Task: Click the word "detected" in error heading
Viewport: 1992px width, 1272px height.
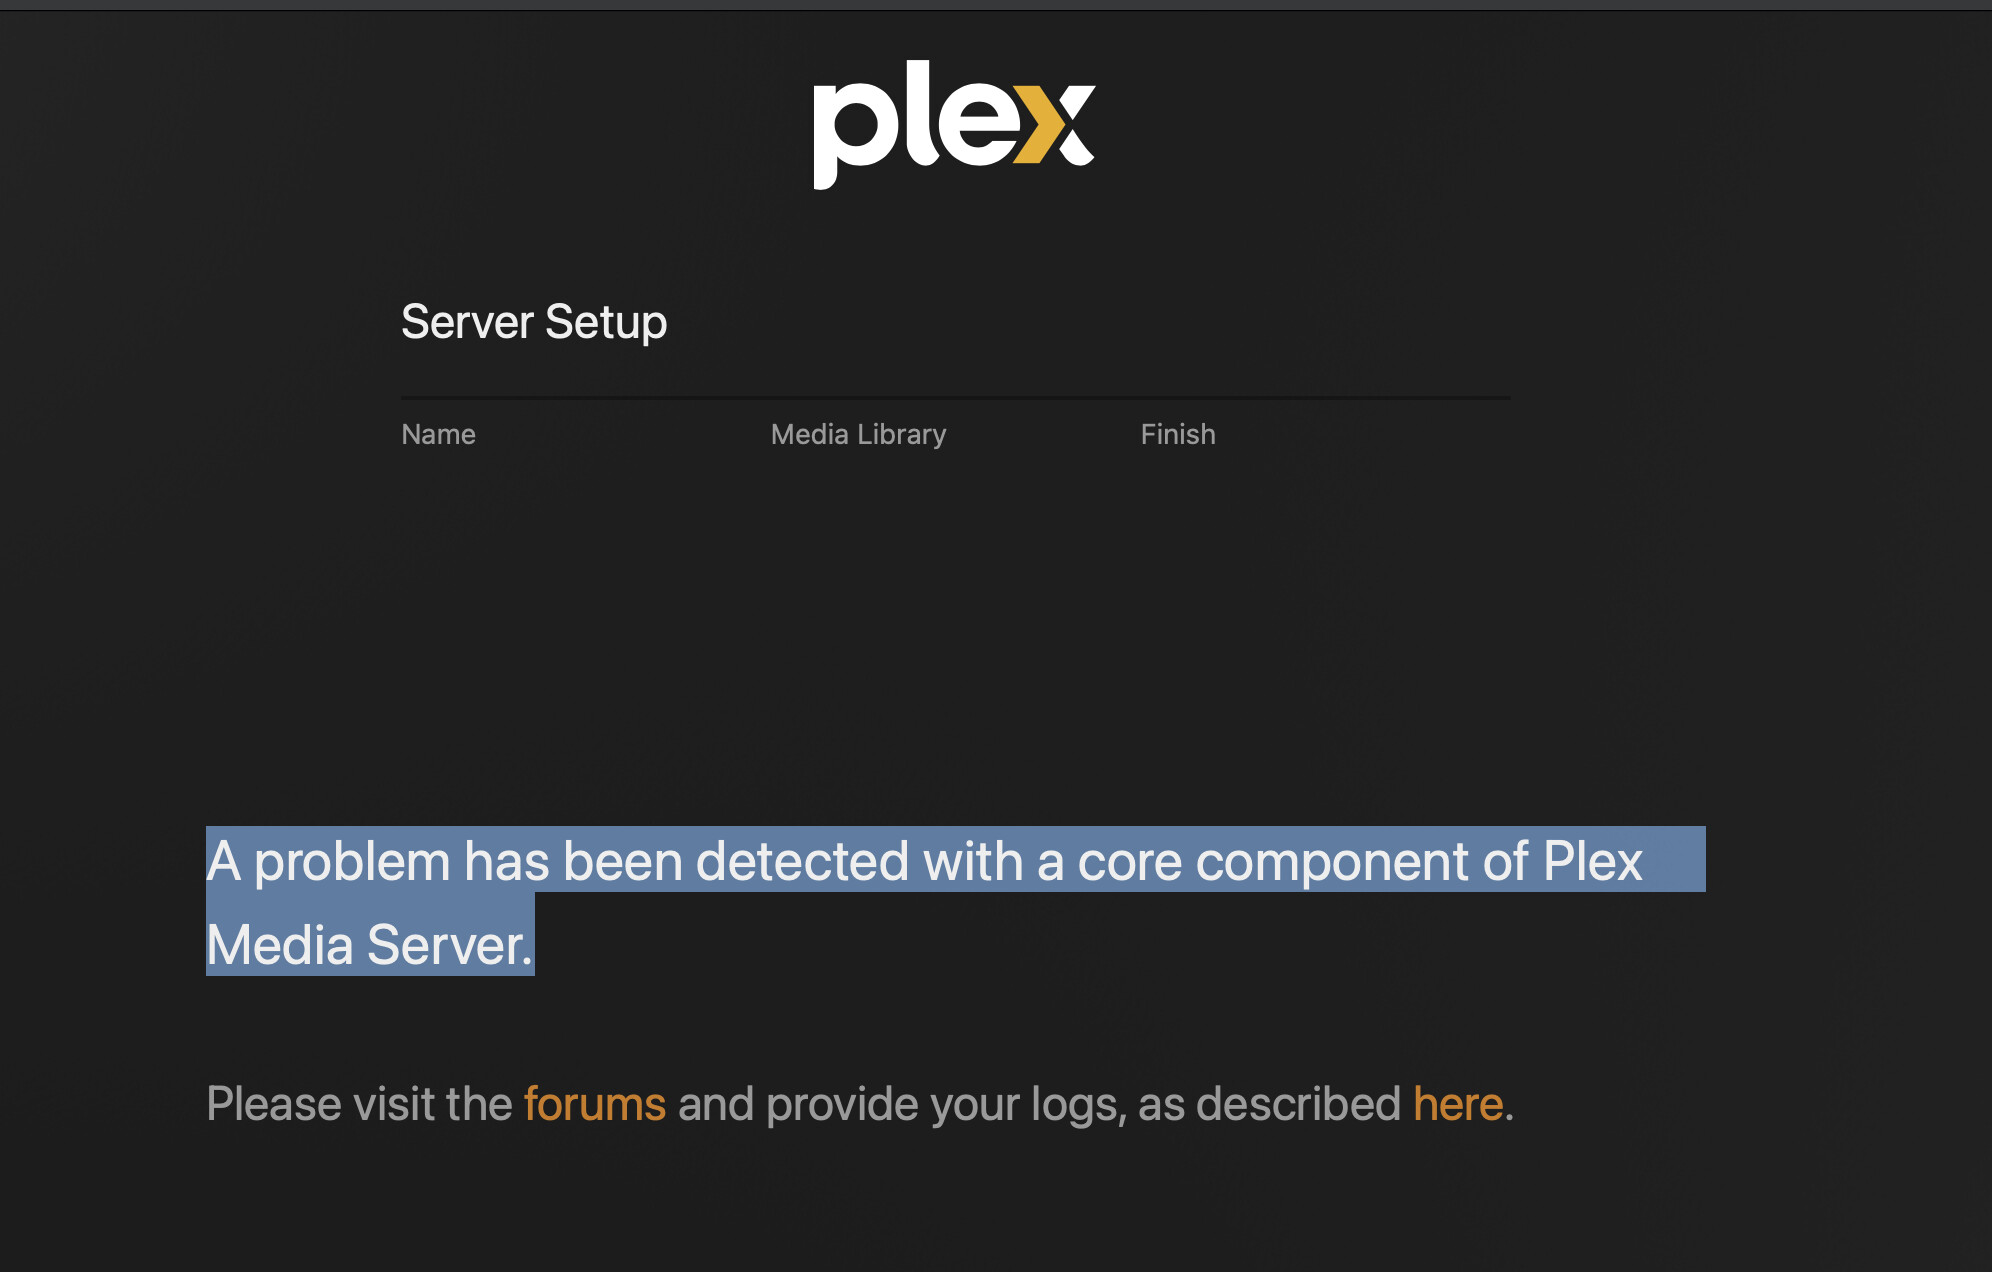Action: coord(802,861)
